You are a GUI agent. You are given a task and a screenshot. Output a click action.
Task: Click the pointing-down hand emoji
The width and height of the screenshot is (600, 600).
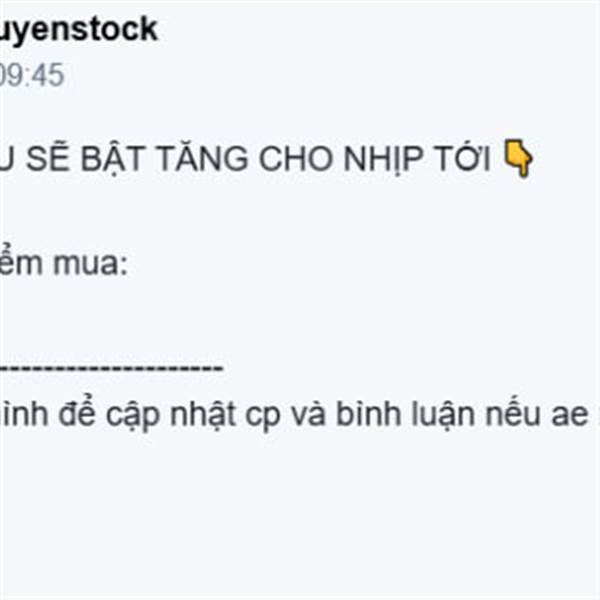coord(518,158)
